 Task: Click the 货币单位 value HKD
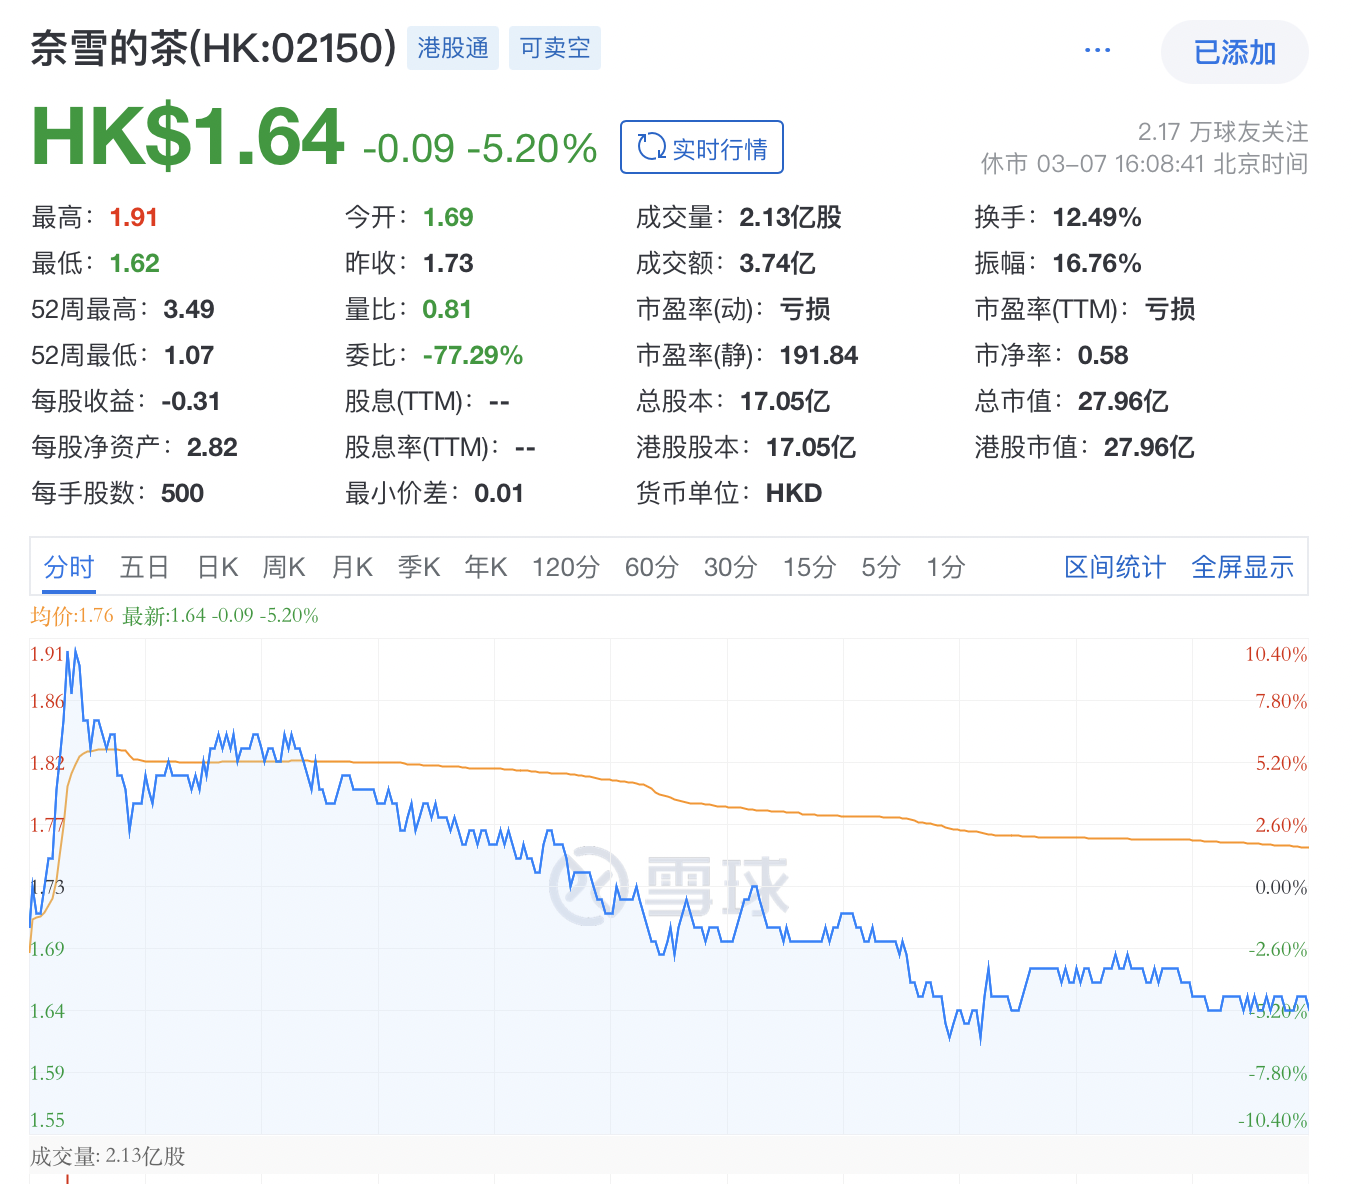tap(794, 493)
